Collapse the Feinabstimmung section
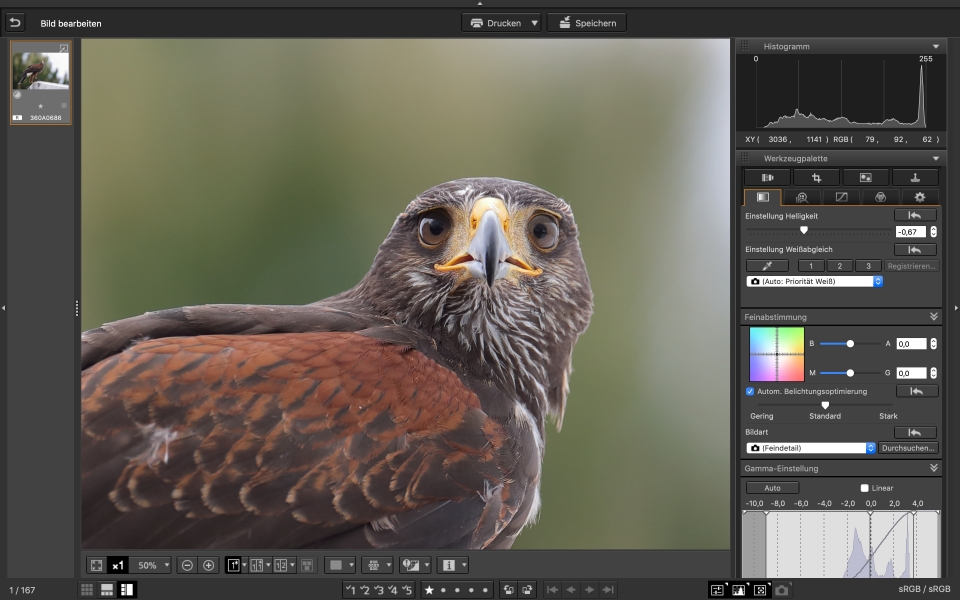The width and height of the screenshot is (960, 600). tap(933, 316)
